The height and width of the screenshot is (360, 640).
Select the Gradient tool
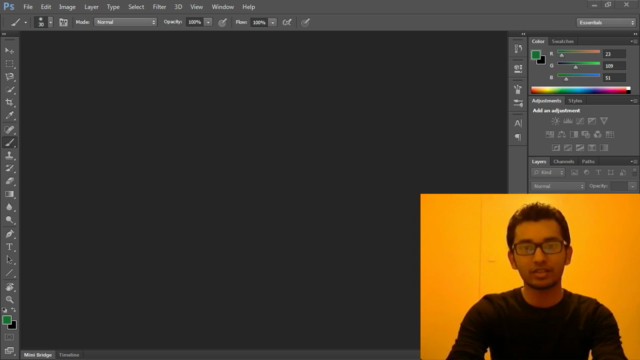pyautogui.click(x=9, y=194)
